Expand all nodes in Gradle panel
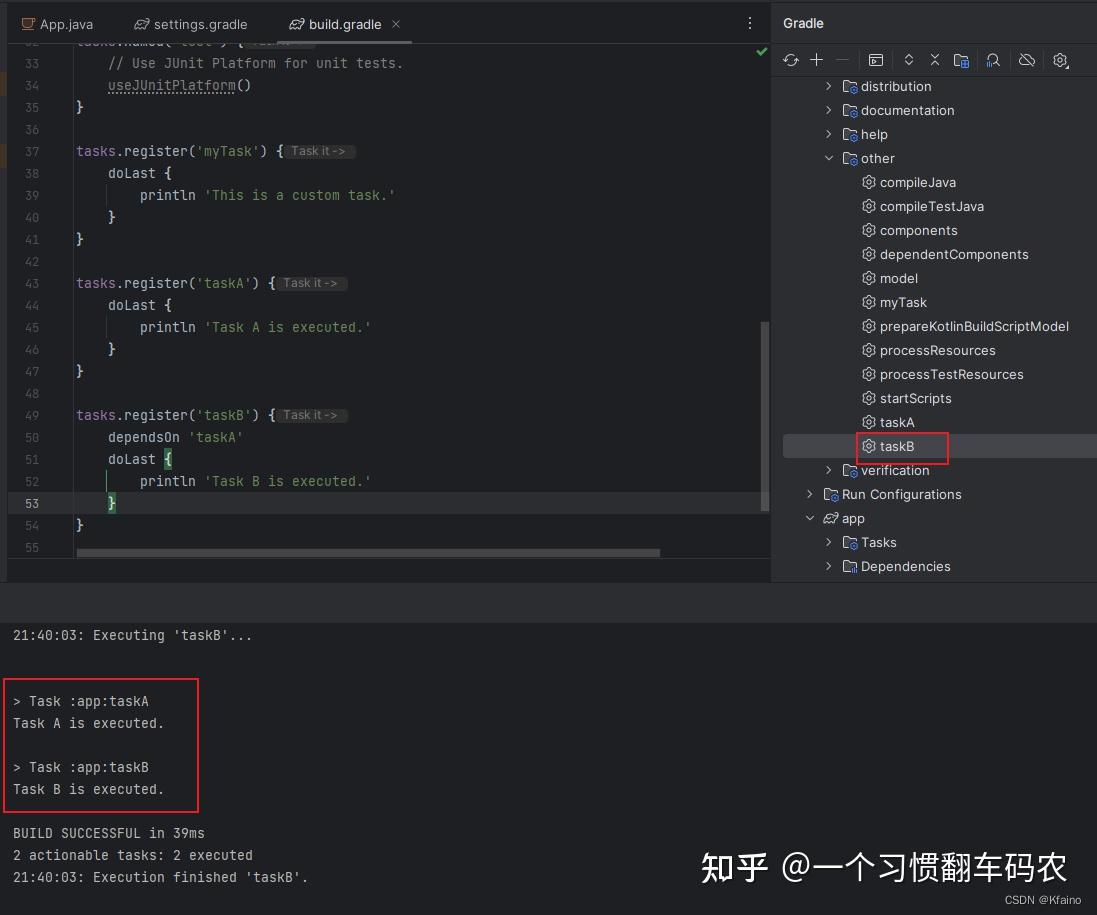 (908, 60)
